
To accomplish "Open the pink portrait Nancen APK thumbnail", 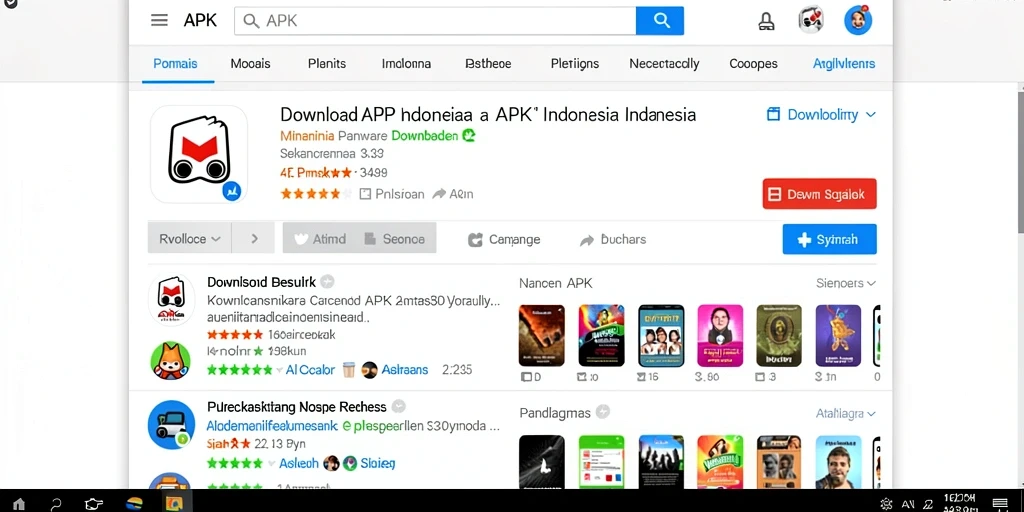I will (720, 335).
